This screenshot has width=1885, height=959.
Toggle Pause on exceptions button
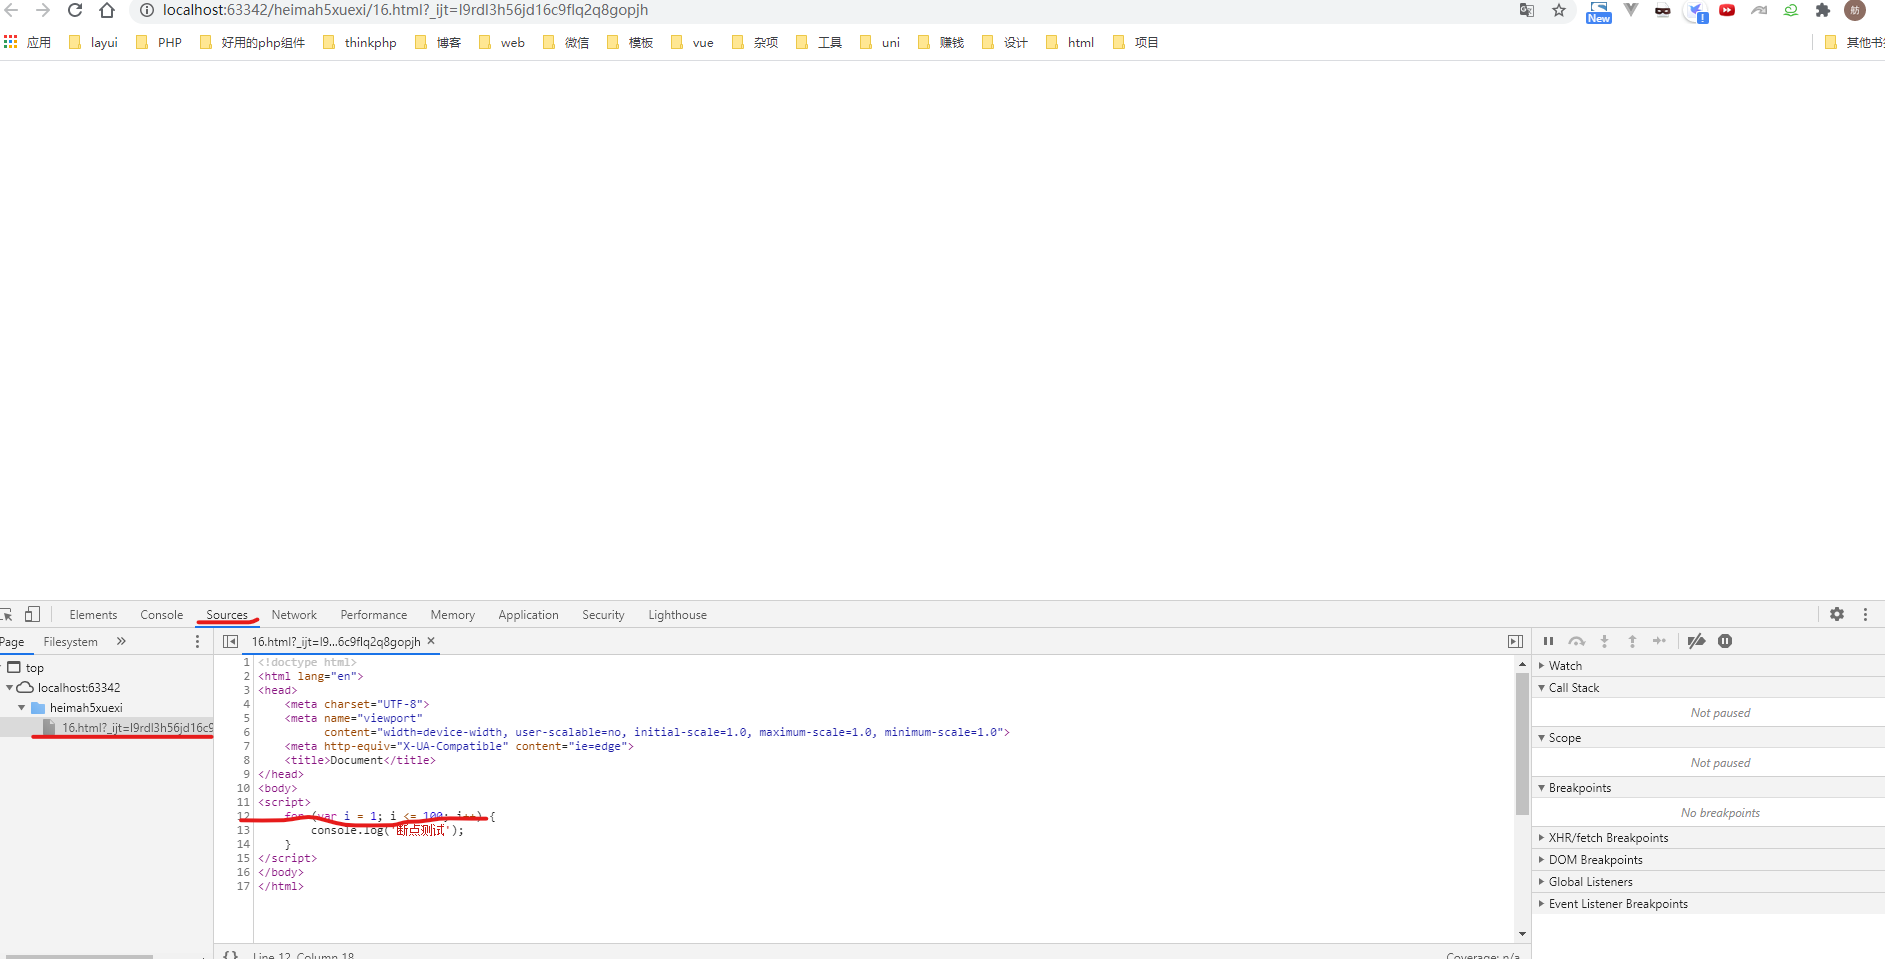click(x=1725, y=641)
